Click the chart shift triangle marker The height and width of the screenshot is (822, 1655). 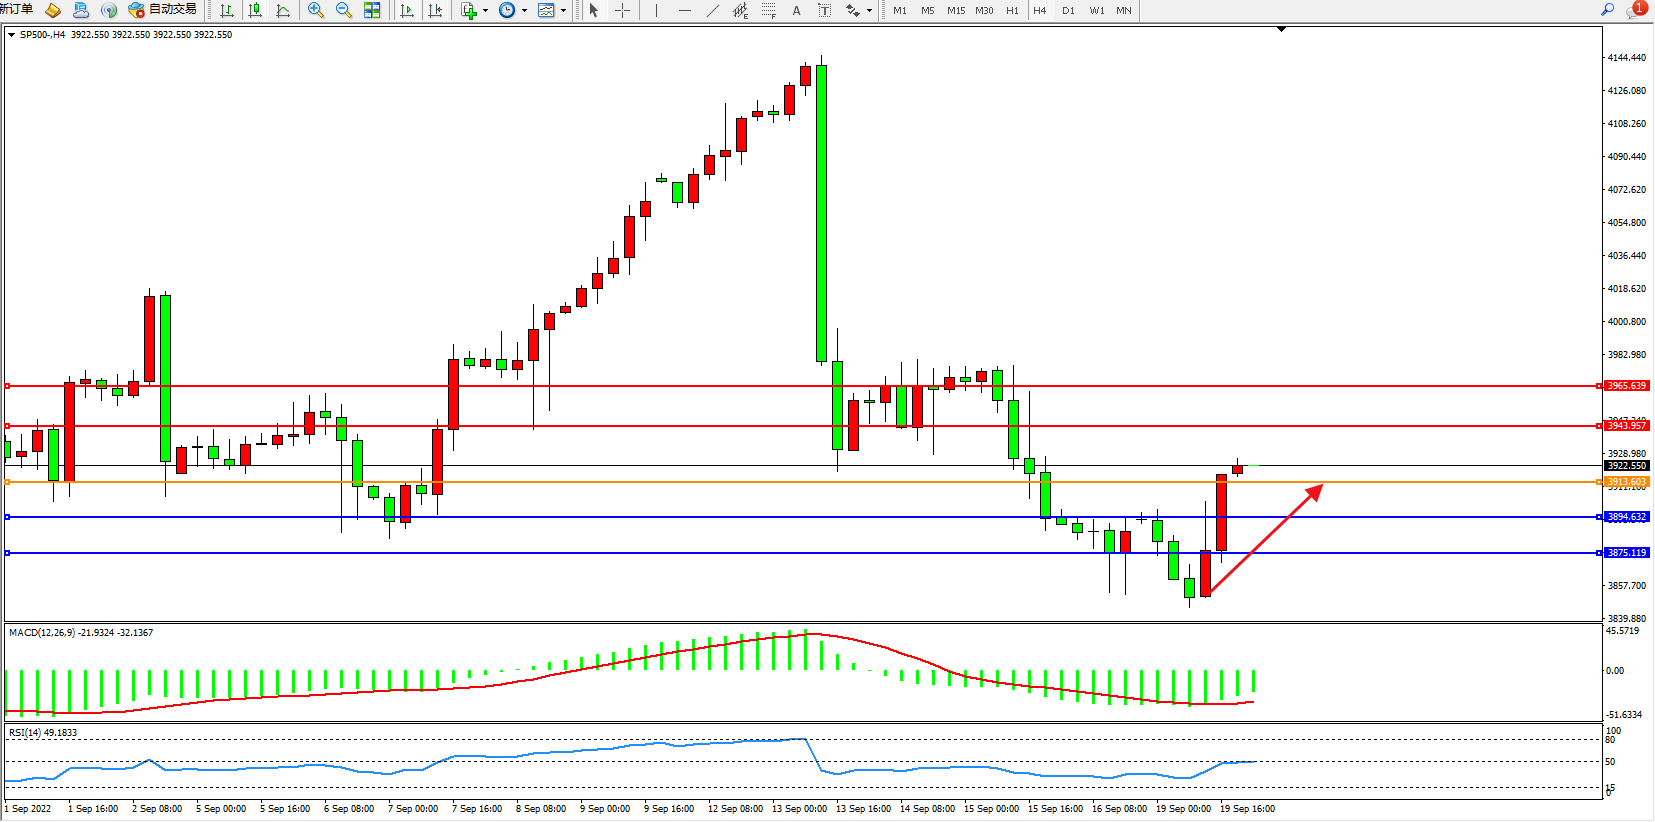click(1281, 30)
